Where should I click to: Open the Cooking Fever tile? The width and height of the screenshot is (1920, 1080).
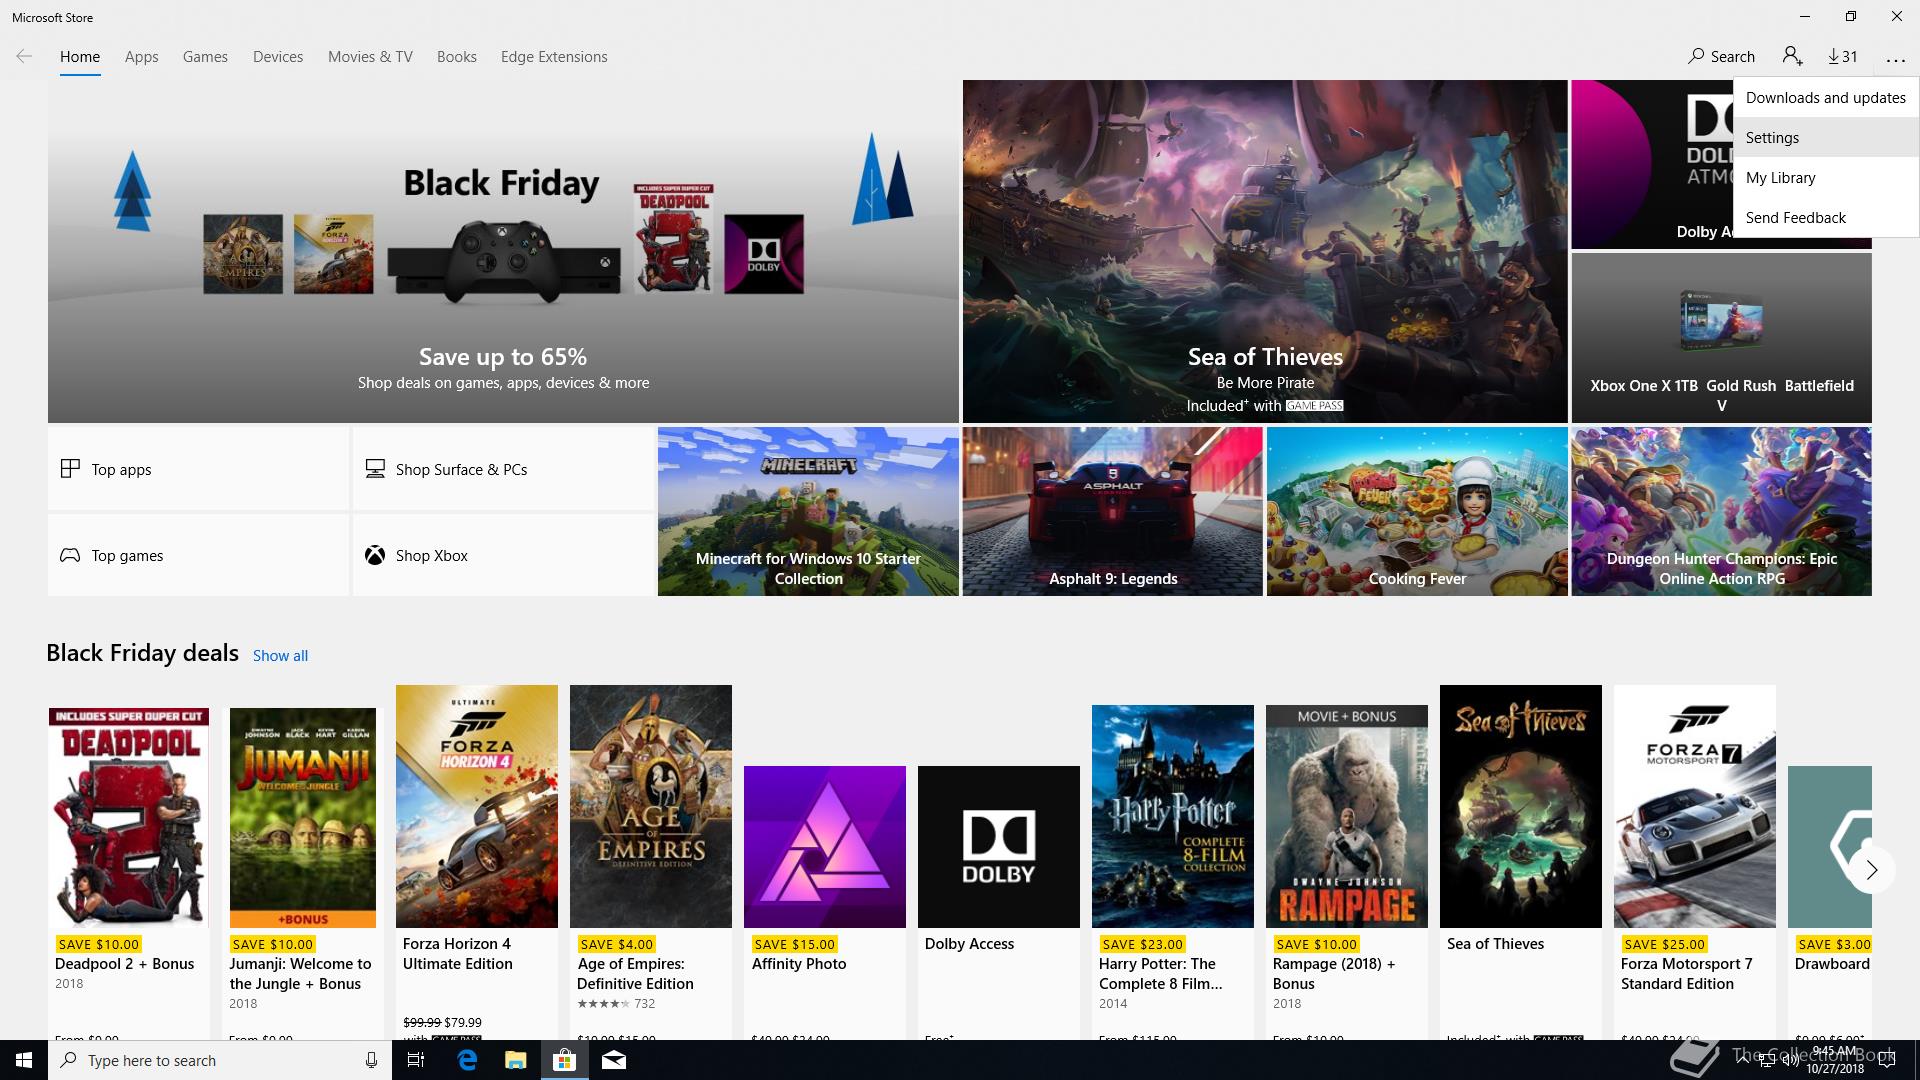pyautogui.click(x=1417, y=511)
